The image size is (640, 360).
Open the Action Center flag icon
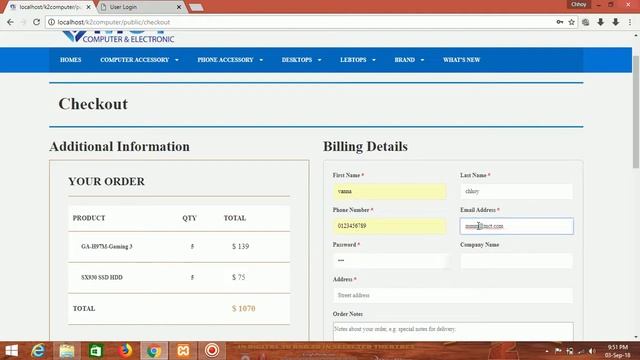[x=558, y=351]
